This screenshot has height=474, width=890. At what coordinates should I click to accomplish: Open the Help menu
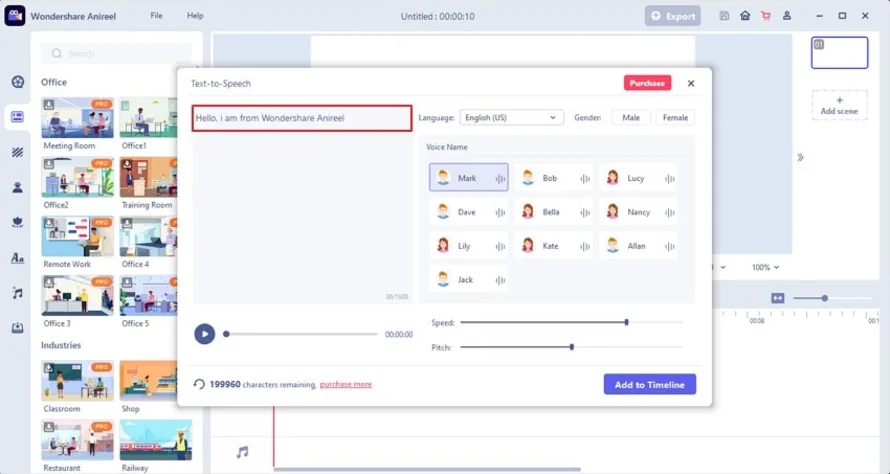pyautogui.click(x=195, y=15)
